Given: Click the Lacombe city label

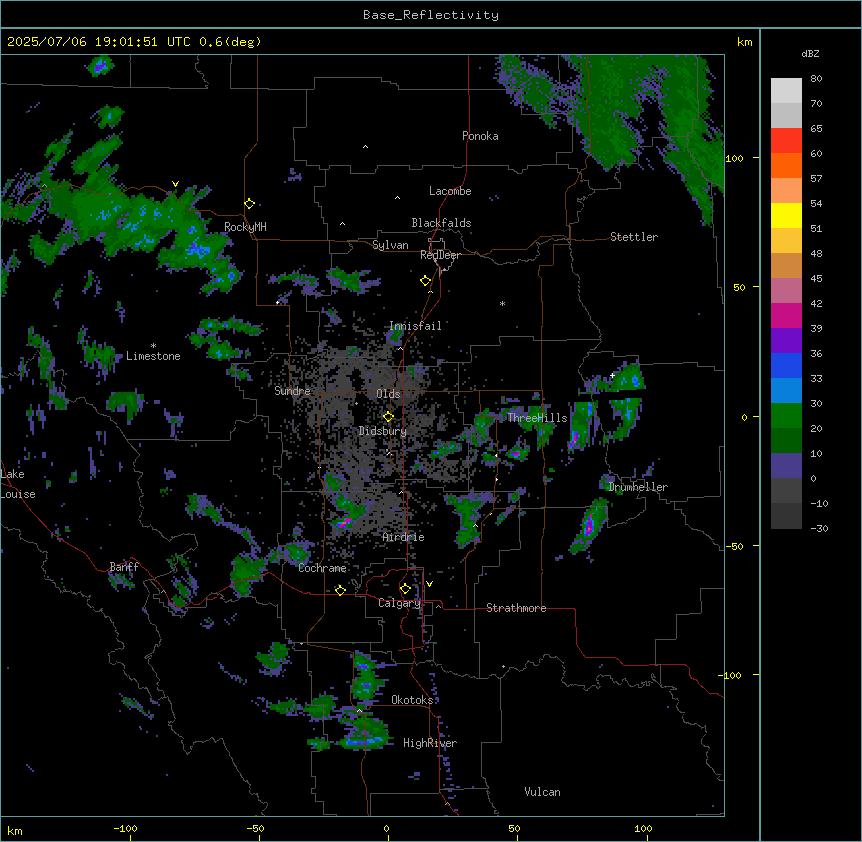Looking at the screenshot, I should pos(450,191).
